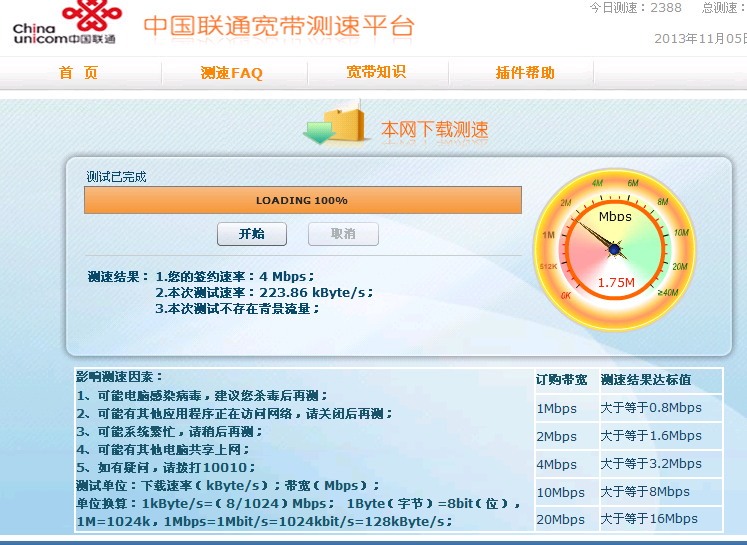This screenshot has width=747, height=545.
Task: Click the 其他电脑共享上网 tip line
Action: [x=163, y=450]
